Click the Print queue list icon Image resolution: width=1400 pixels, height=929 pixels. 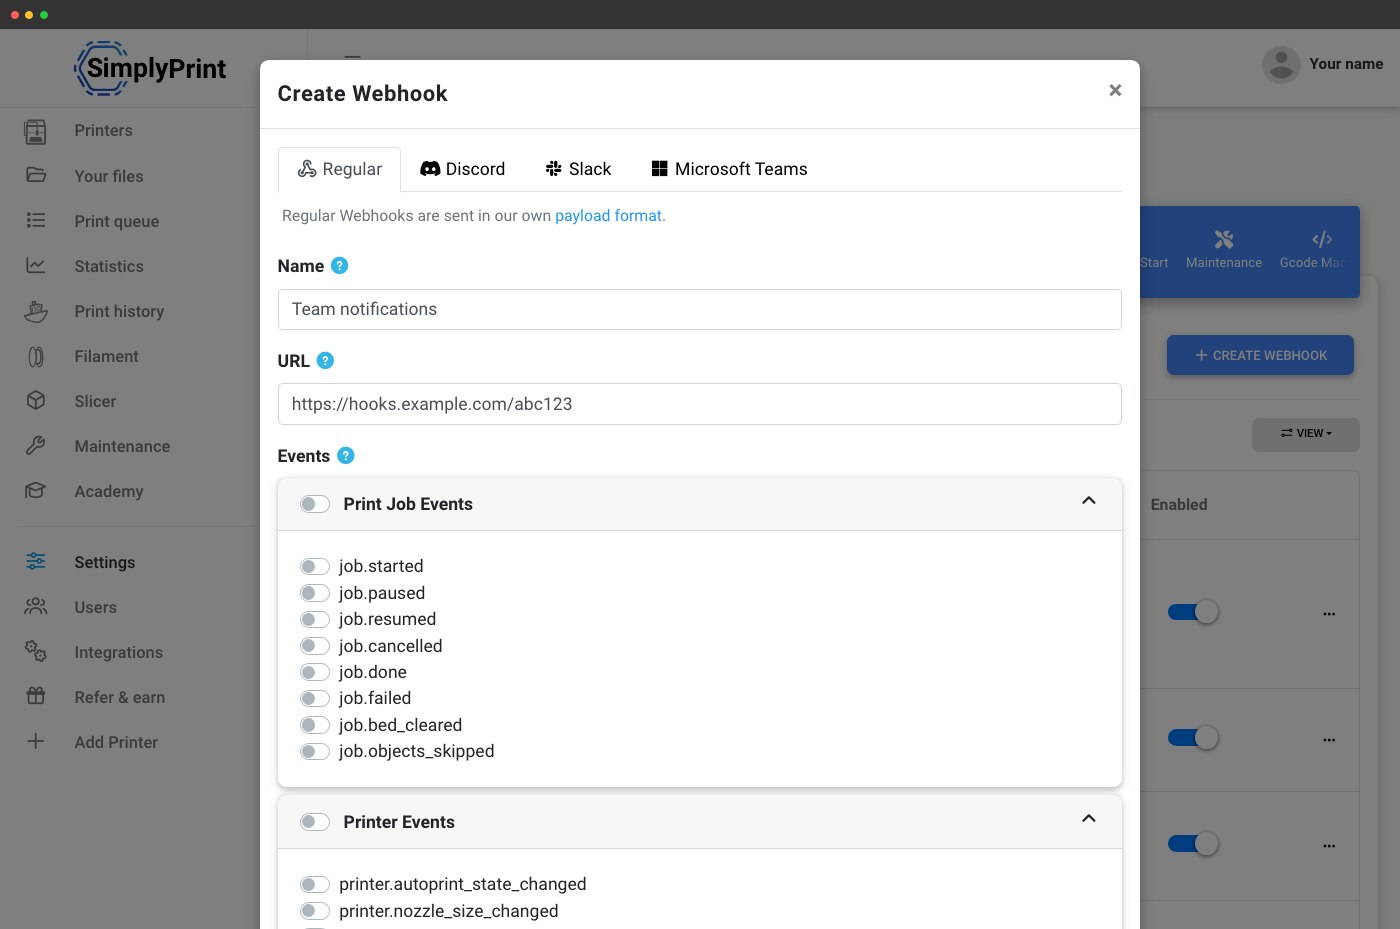(36, 220)
